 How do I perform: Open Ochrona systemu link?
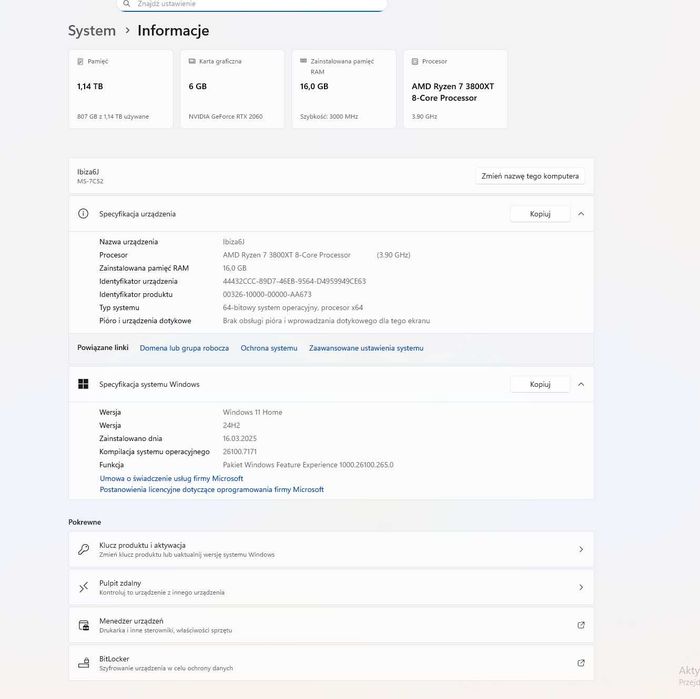269,348
